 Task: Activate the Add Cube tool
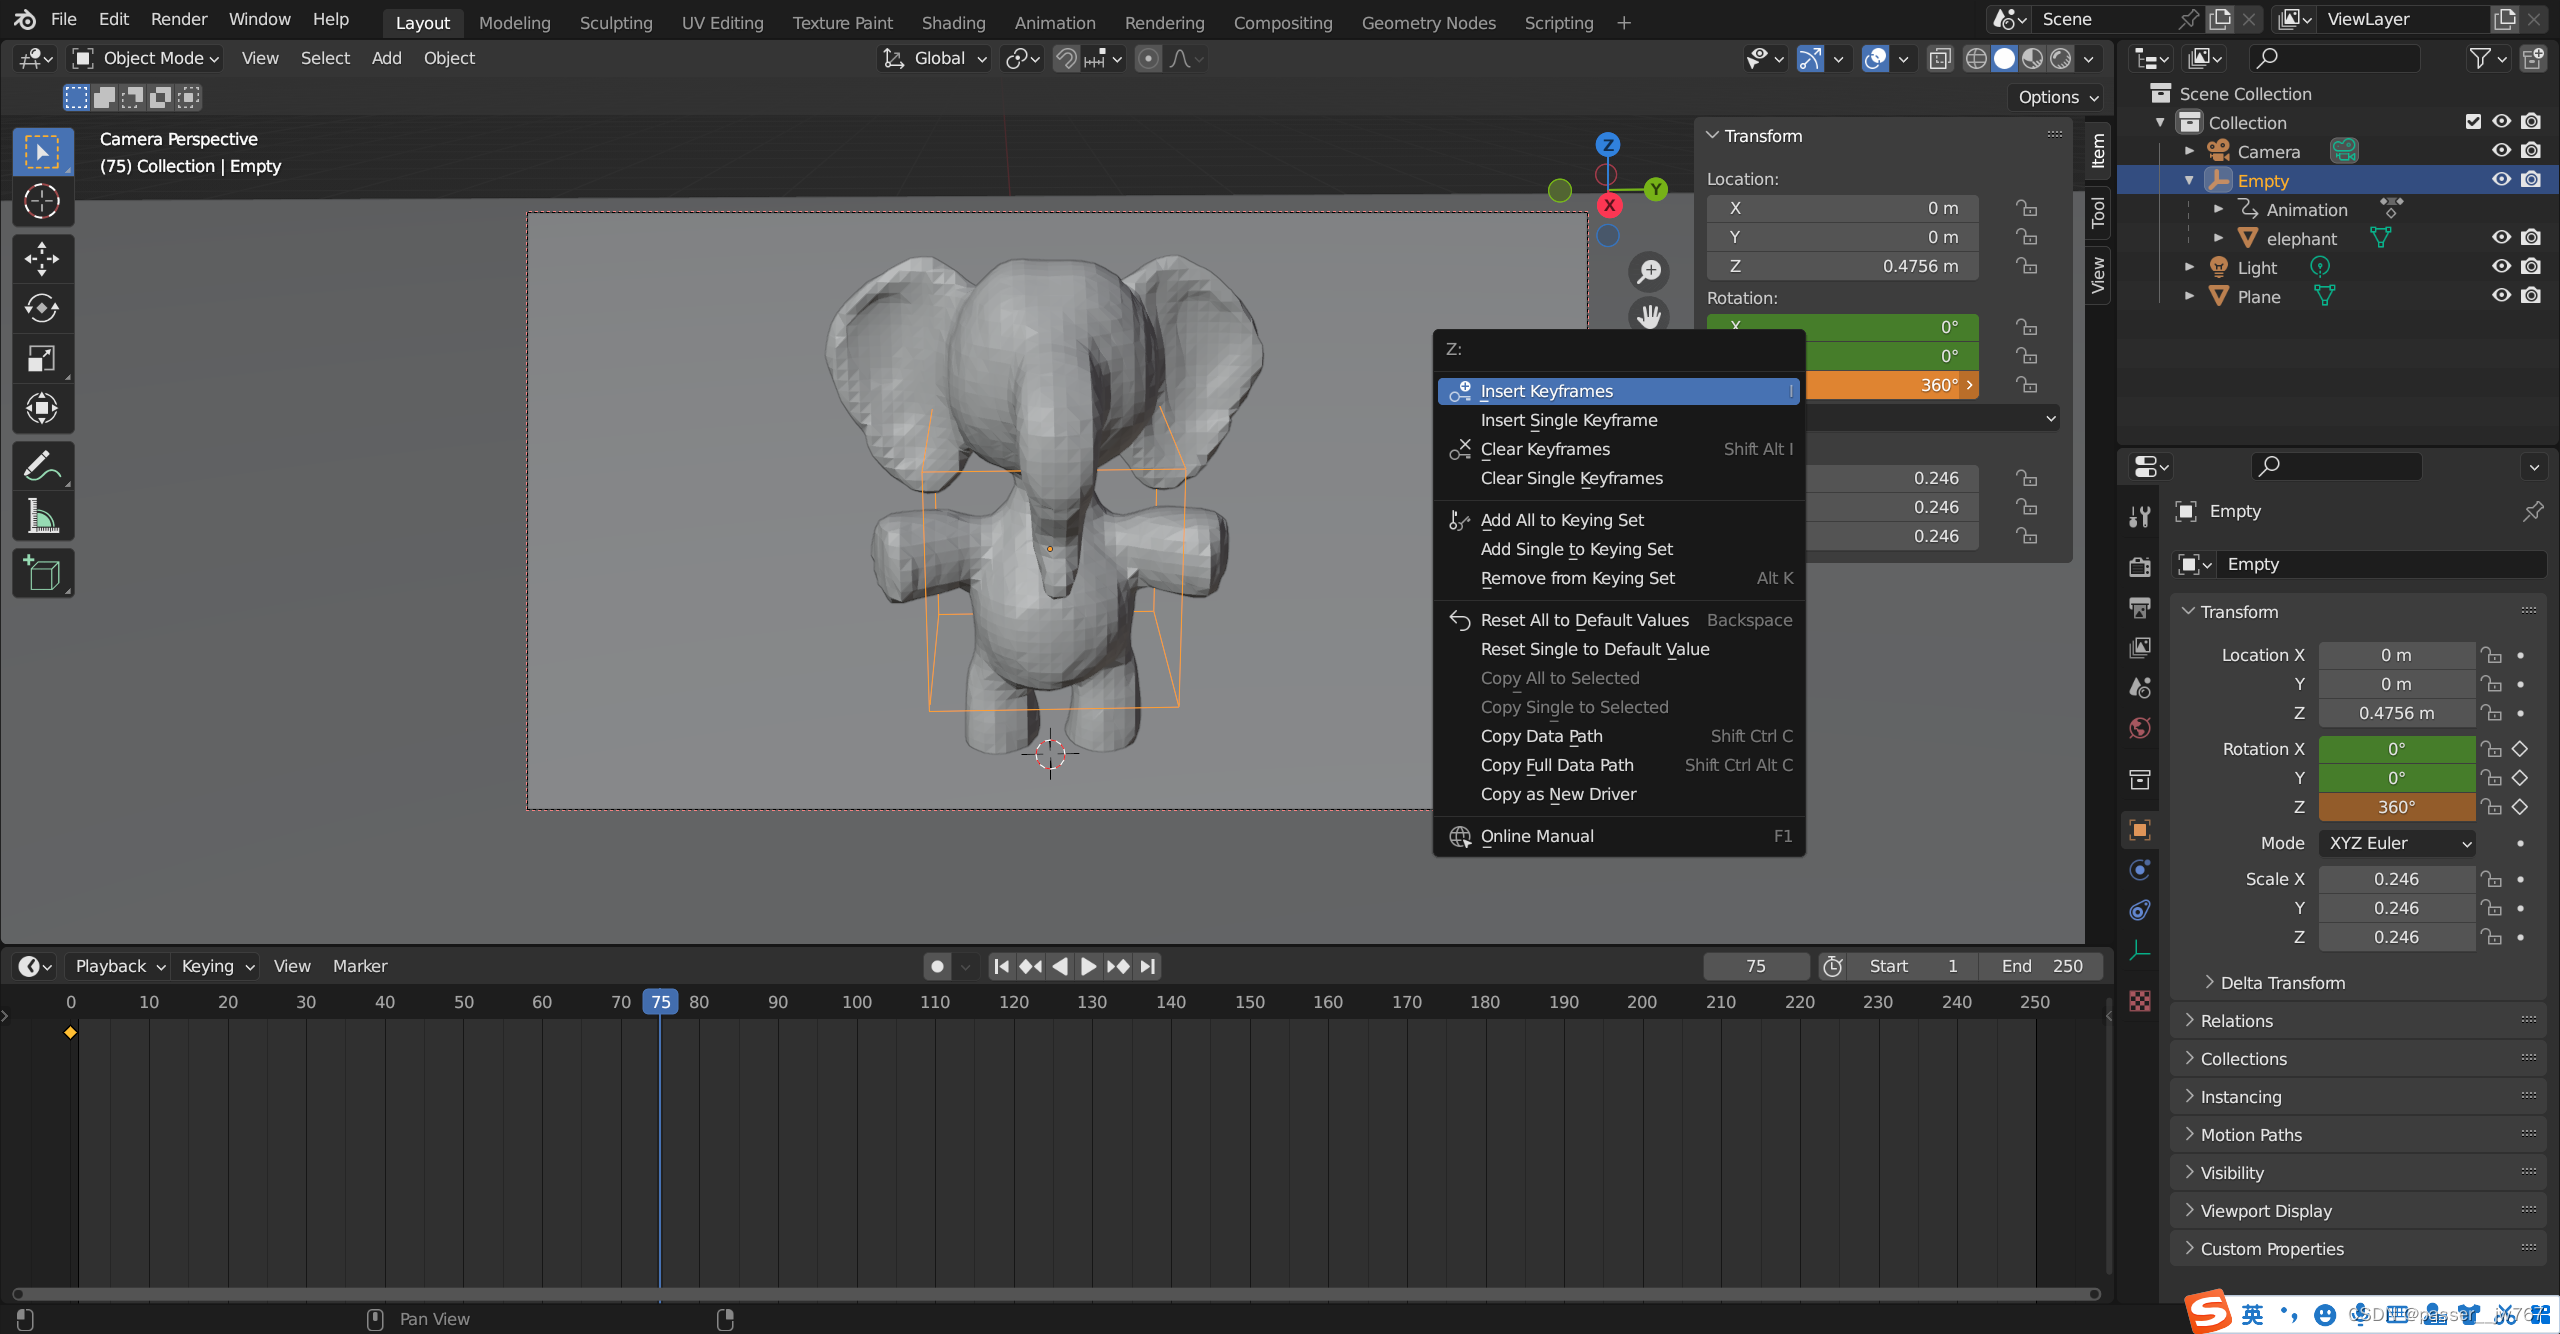point(42,574)
